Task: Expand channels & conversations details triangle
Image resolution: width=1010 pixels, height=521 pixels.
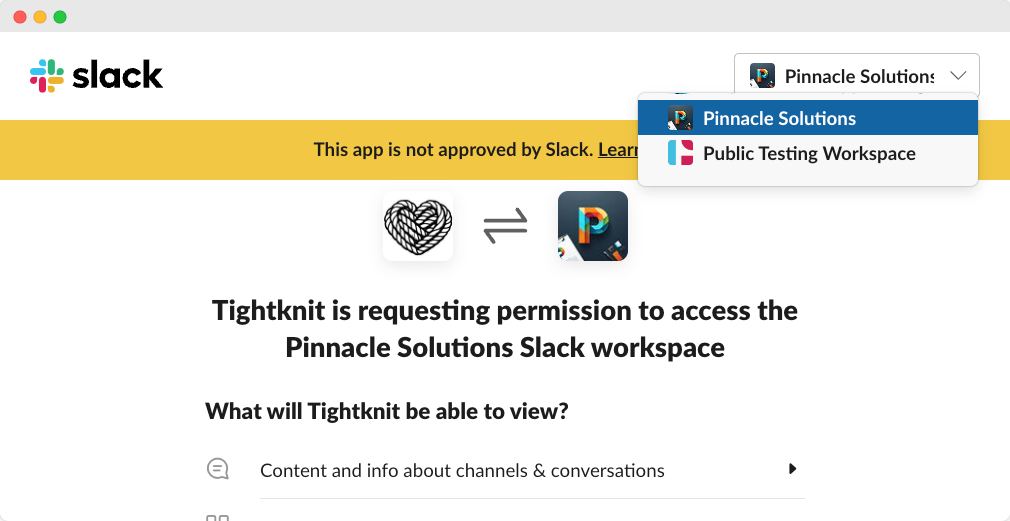Action: (x=793, y=469)
